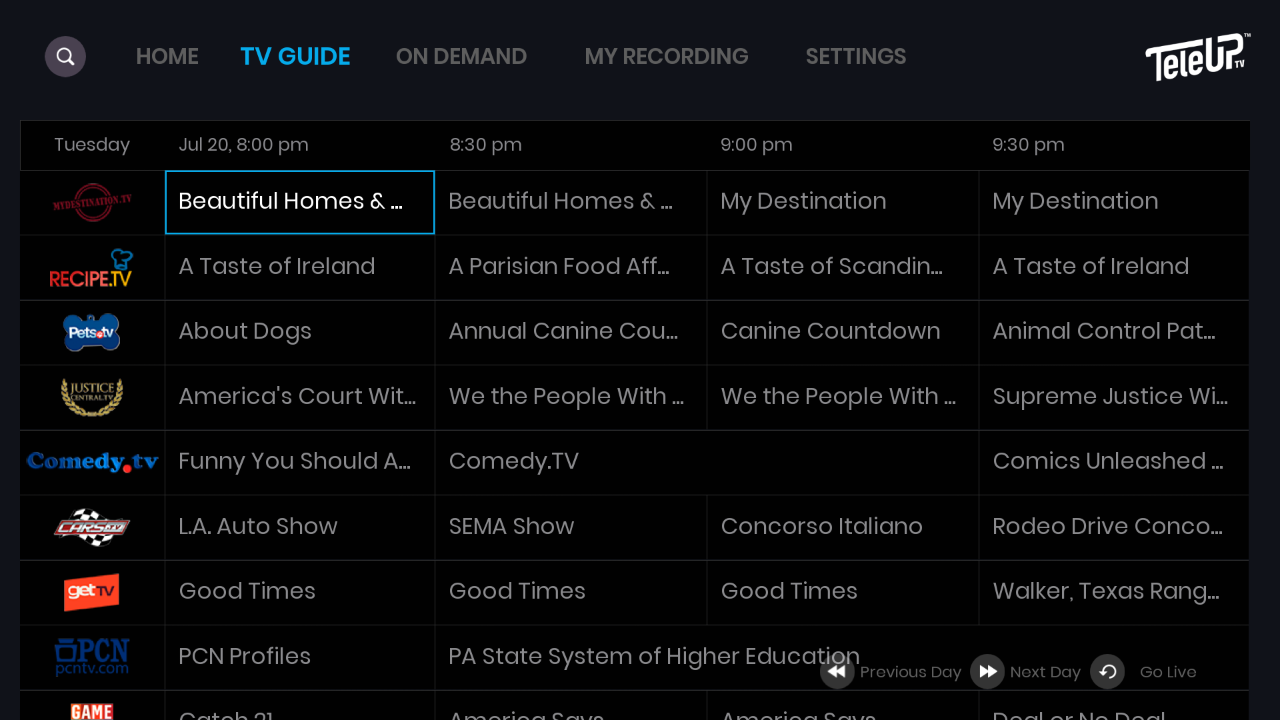This screenshot has width=1280, height=720.
Task: Select the highlighted Beautiful Homes program
Action: [x=299, y=202]
